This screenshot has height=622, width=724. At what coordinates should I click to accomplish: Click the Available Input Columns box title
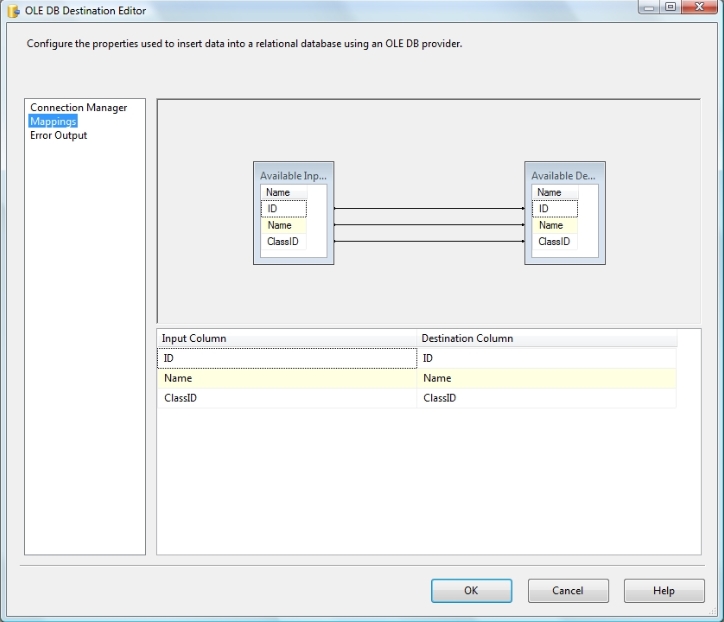293,175
